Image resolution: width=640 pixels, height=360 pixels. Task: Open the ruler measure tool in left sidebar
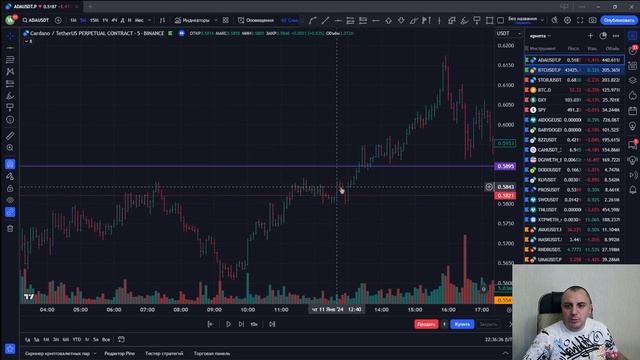tap(10, 136)
